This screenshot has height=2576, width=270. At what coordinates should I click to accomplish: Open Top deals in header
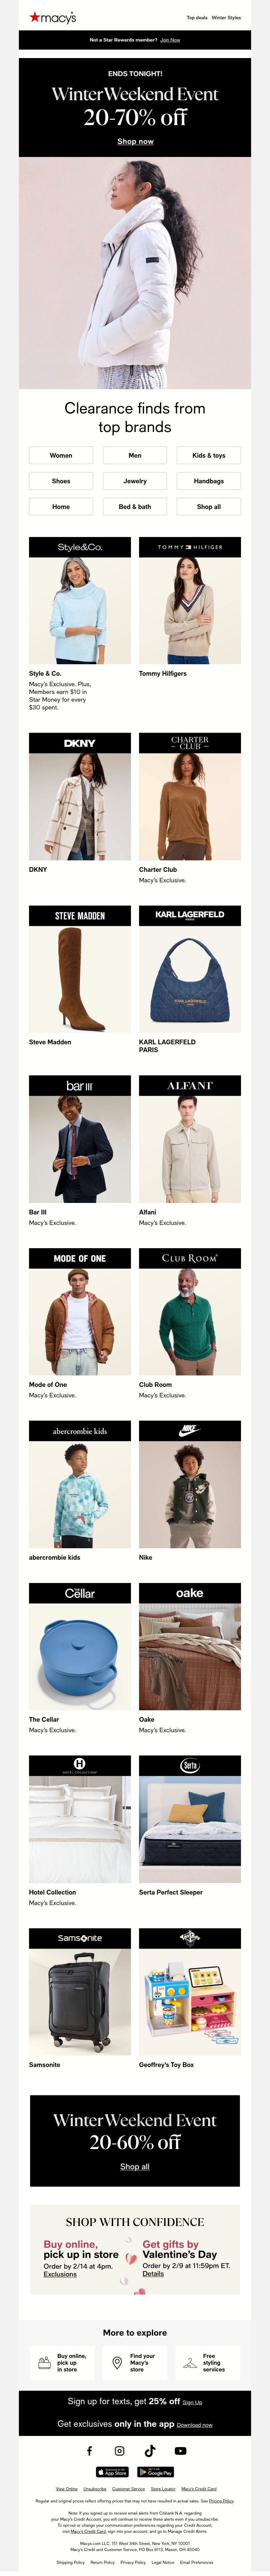197,17
